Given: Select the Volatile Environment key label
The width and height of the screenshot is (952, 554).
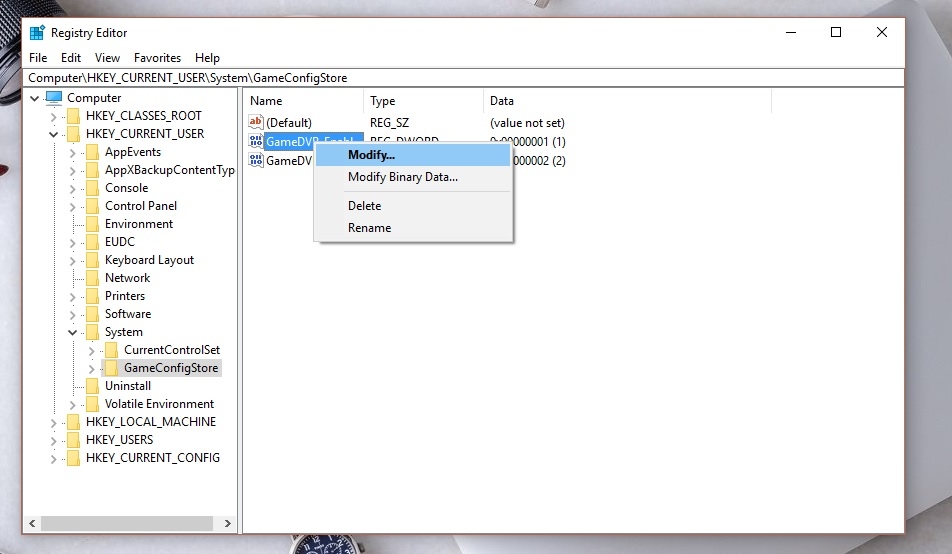Looking at the screenshot, I should (x=159, y=404).
